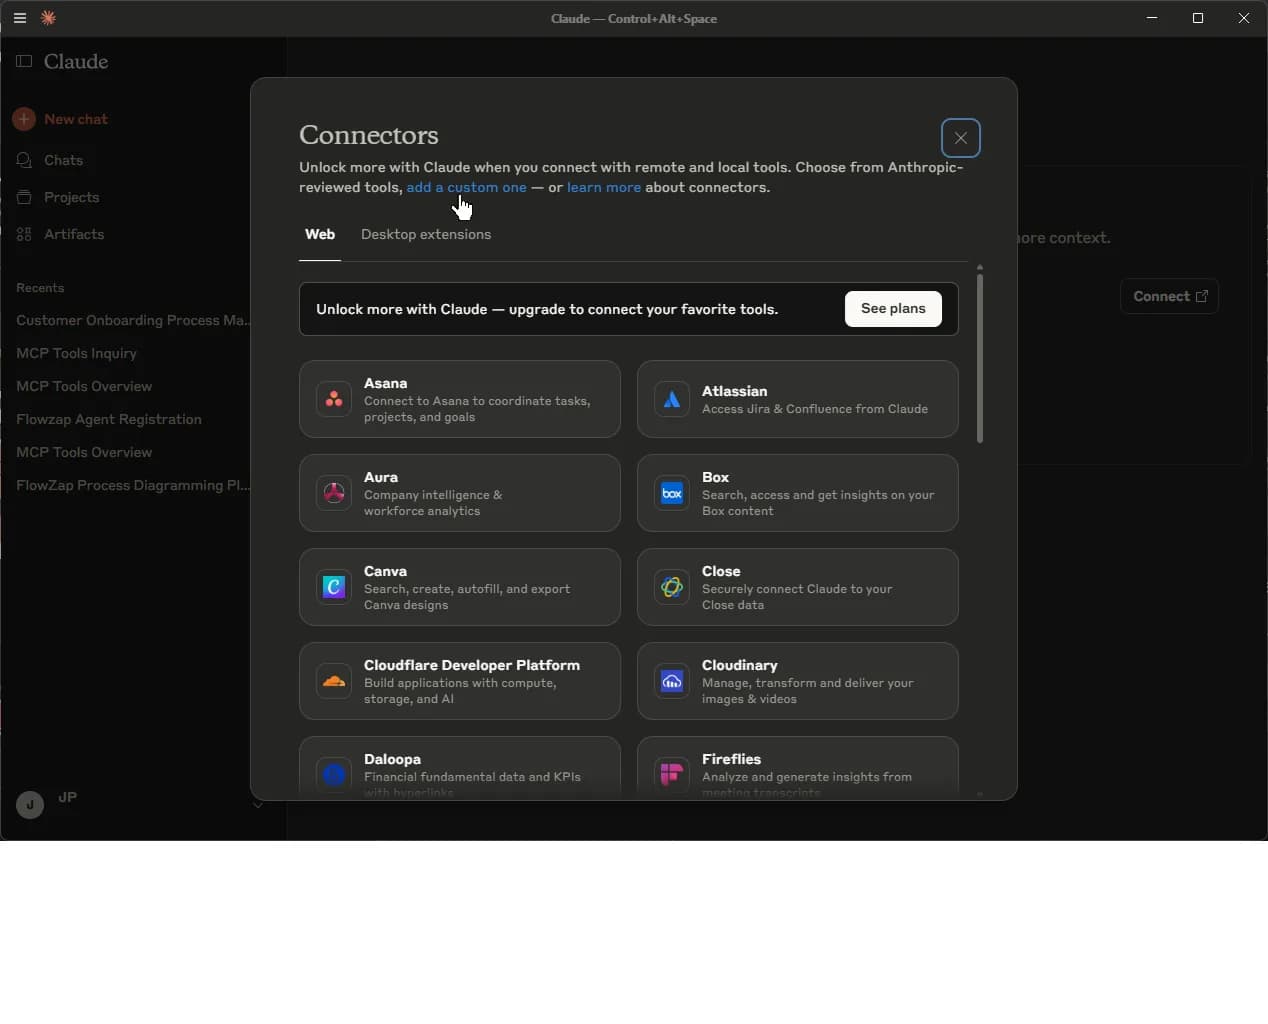
Task: Click the Cloudflare Developer Platform icon
Action: pos(334,681)
